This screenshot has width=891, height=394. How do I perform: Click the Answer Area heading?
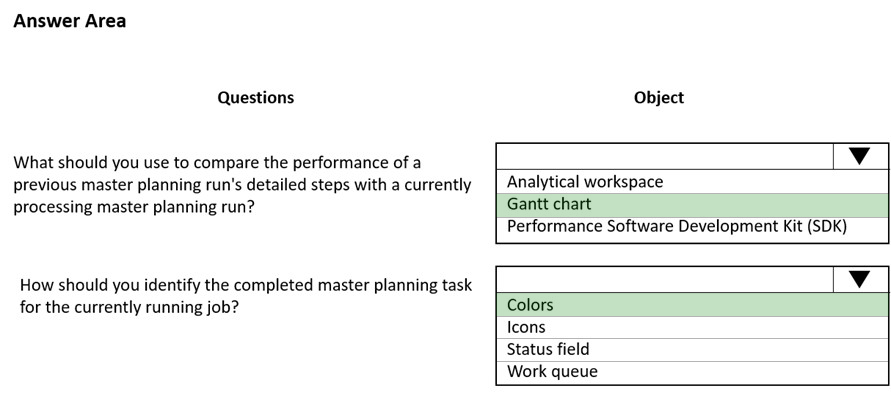69,21
